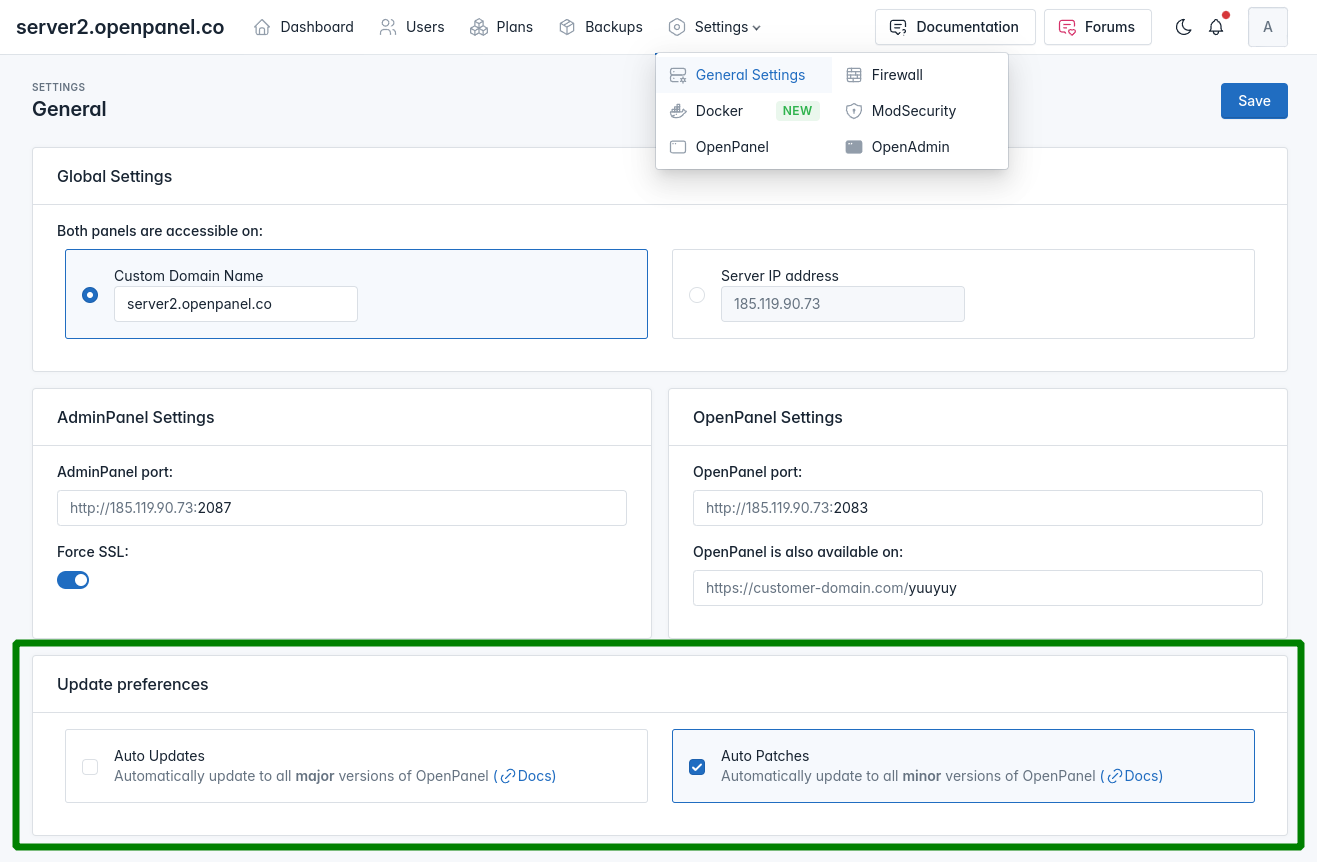The width and height of the screenshot is (1317, 862).
Task: Click the Backups box icon
Action: click(567, 27)
